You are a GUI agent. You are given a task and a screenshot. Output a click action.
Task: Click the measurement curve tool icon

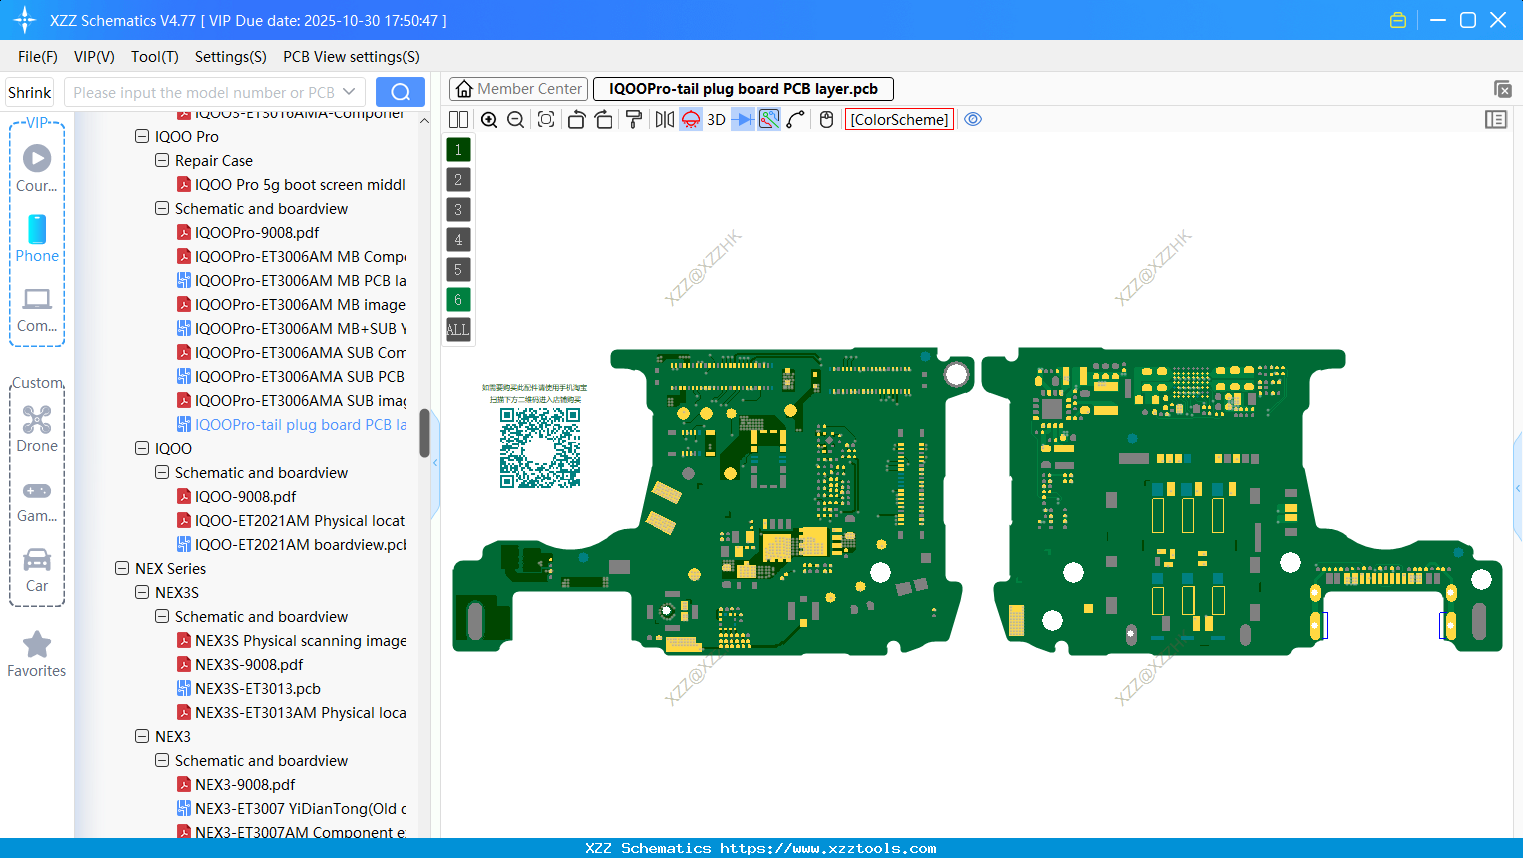click(795, 119)
